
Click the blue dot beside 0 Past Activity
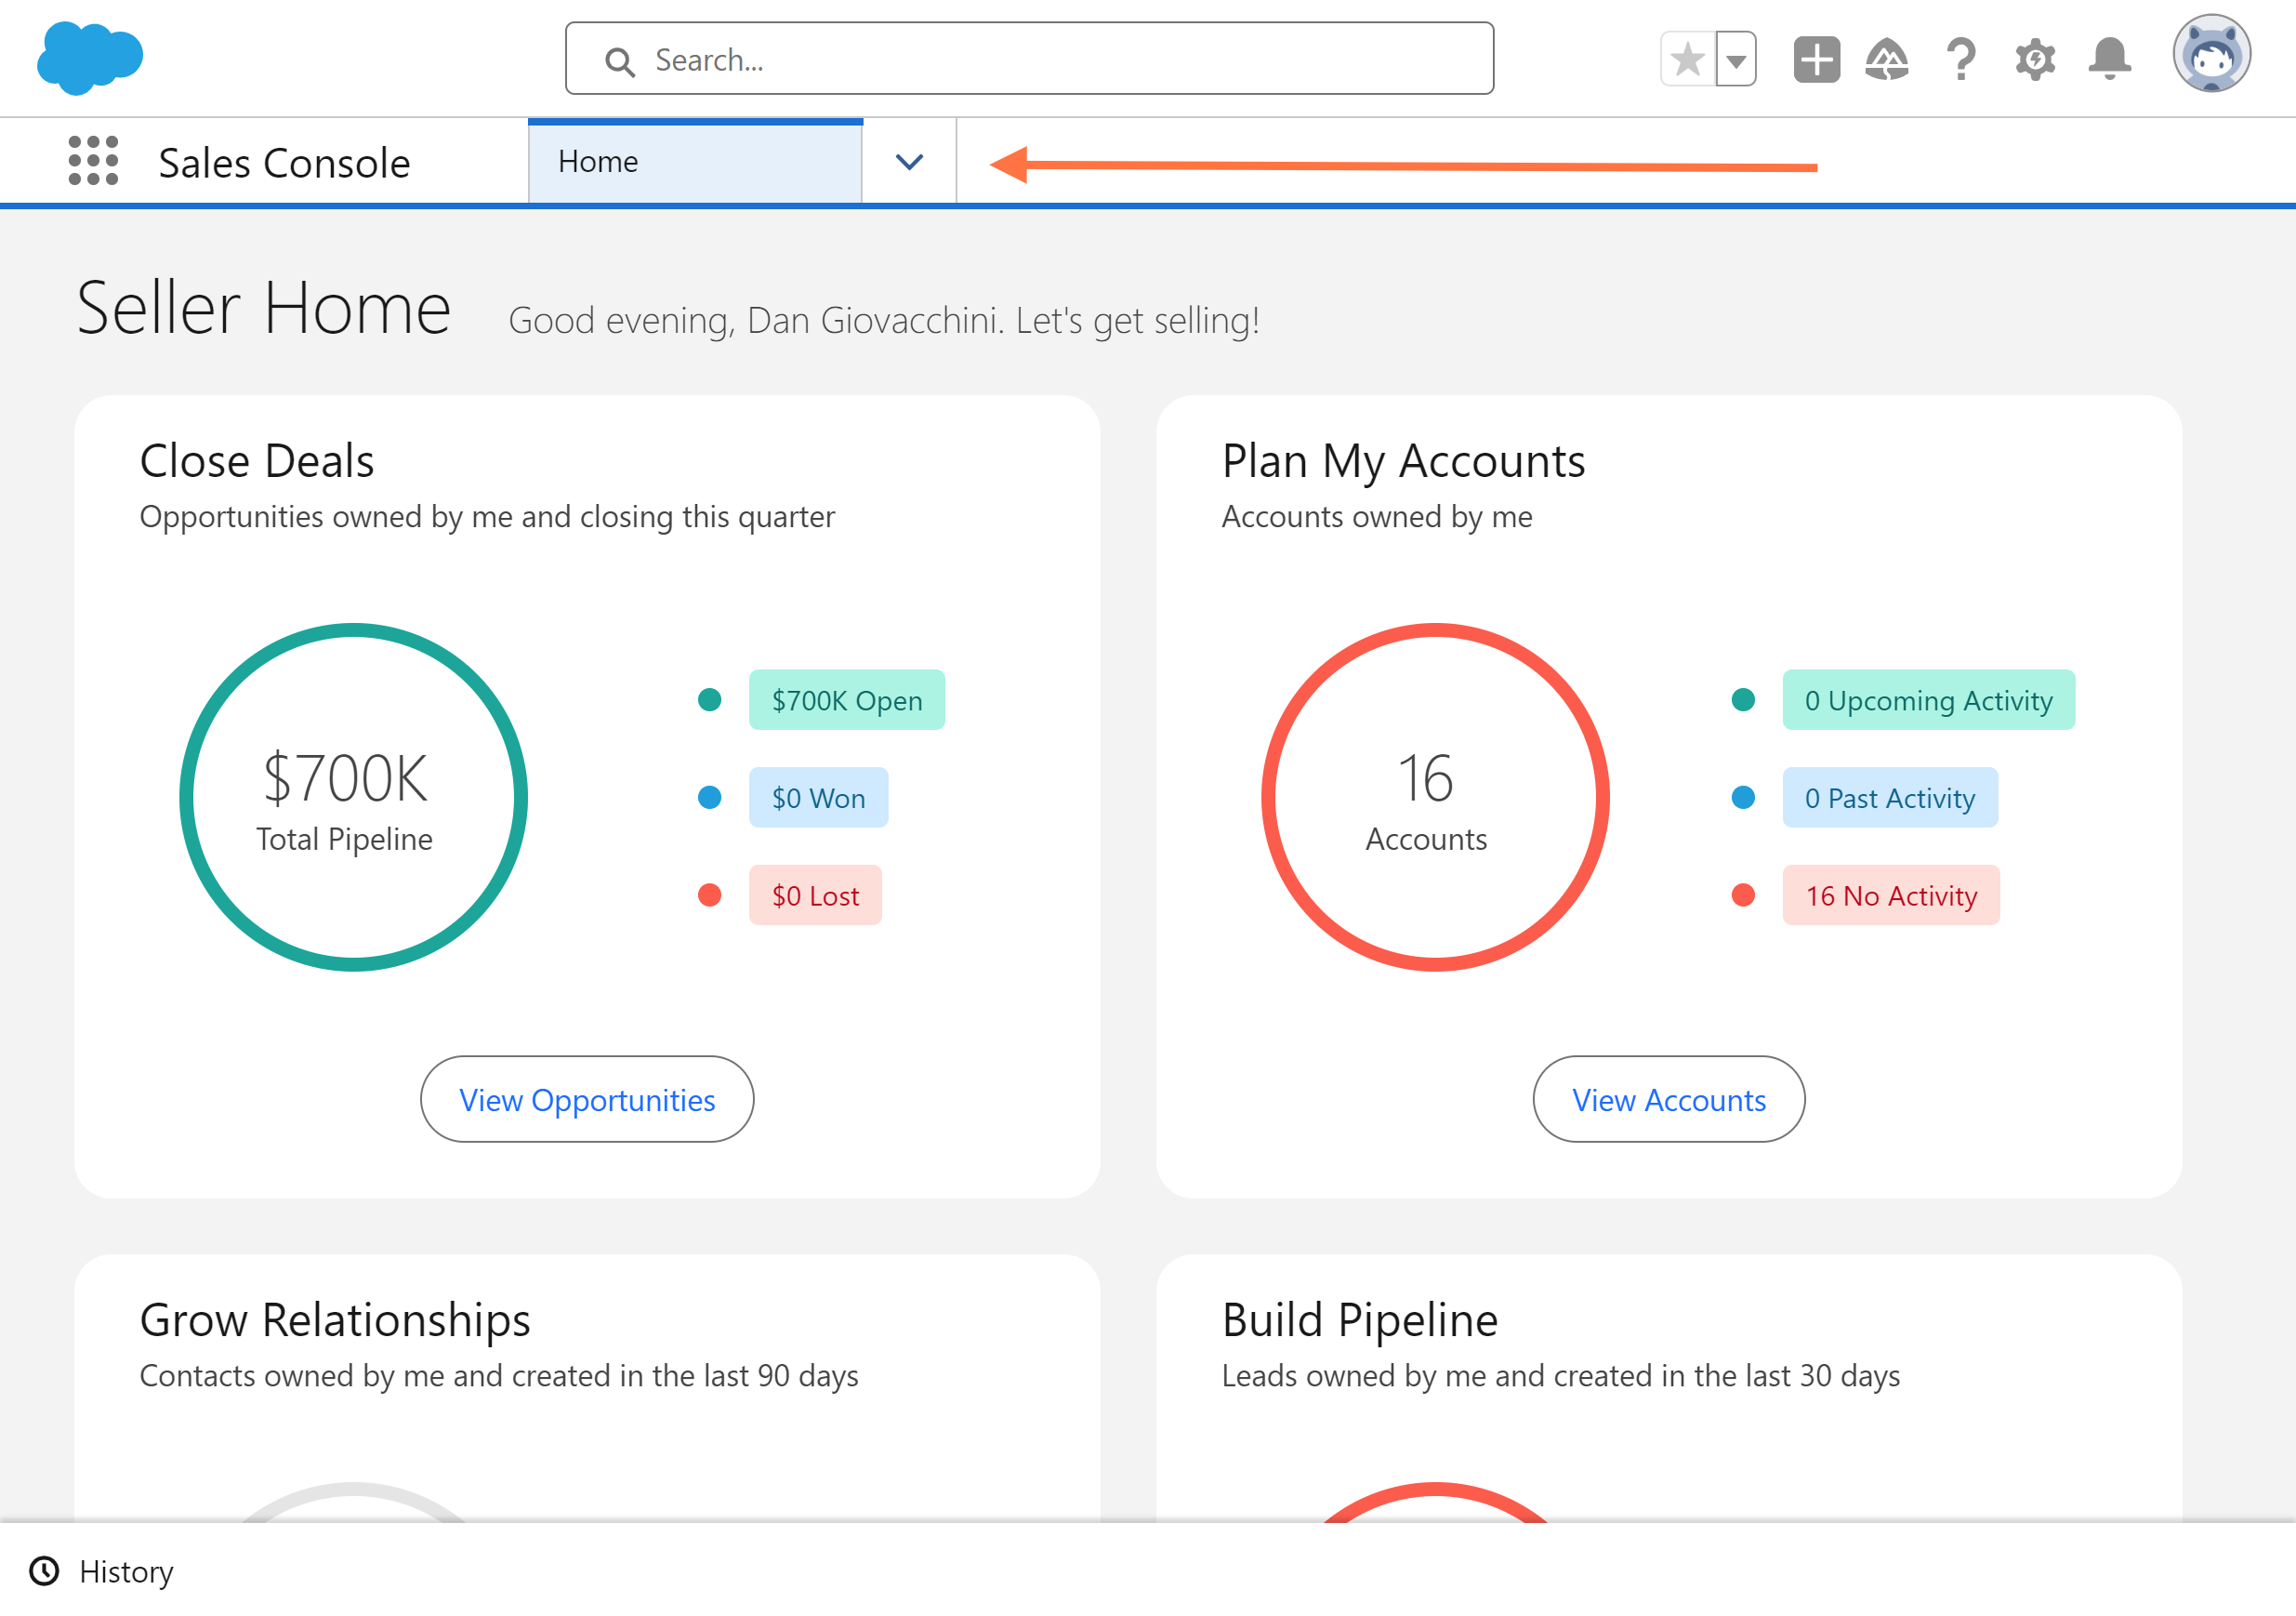[x=1744, y=799]
